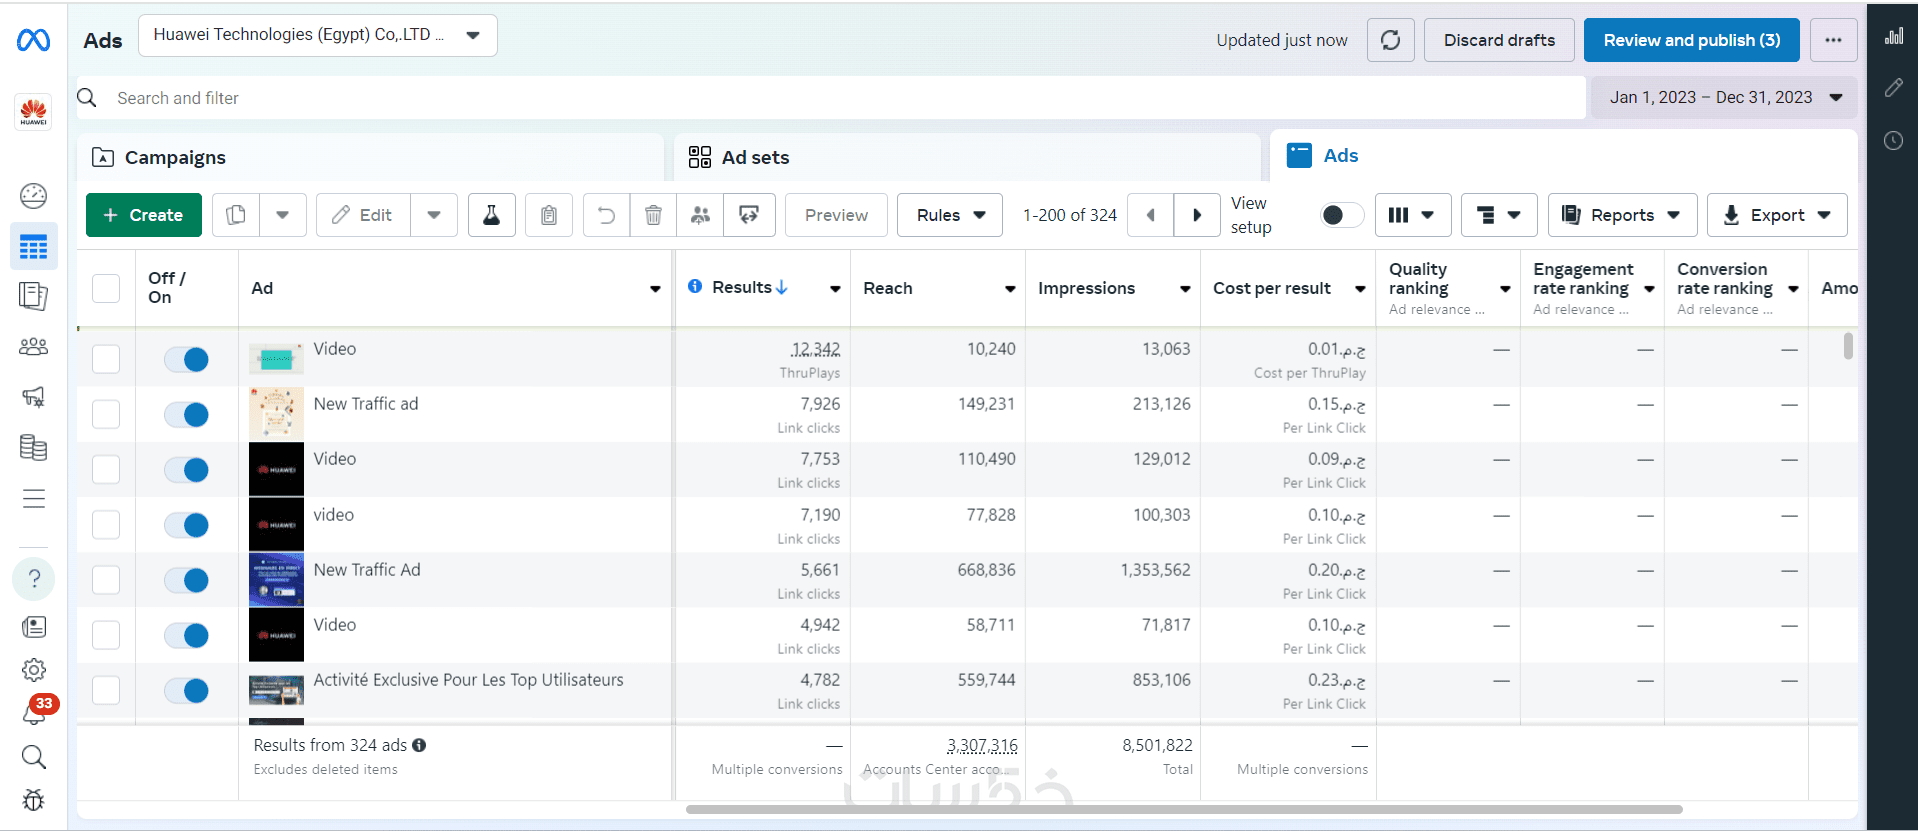Open the ad account selector dropdown
The height and width of the screenshot is (831, 1918).
coord(317,36)
